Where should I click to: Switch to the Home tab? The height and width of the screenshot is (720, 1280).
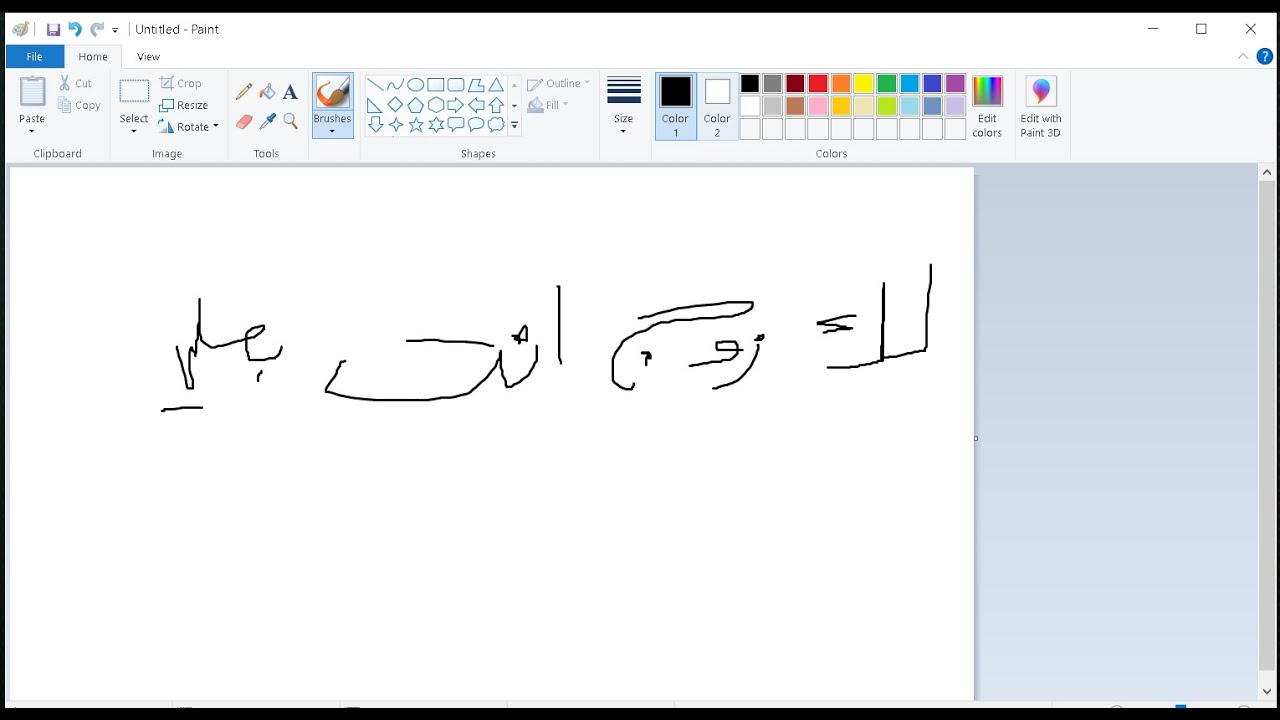coord(93,57)
